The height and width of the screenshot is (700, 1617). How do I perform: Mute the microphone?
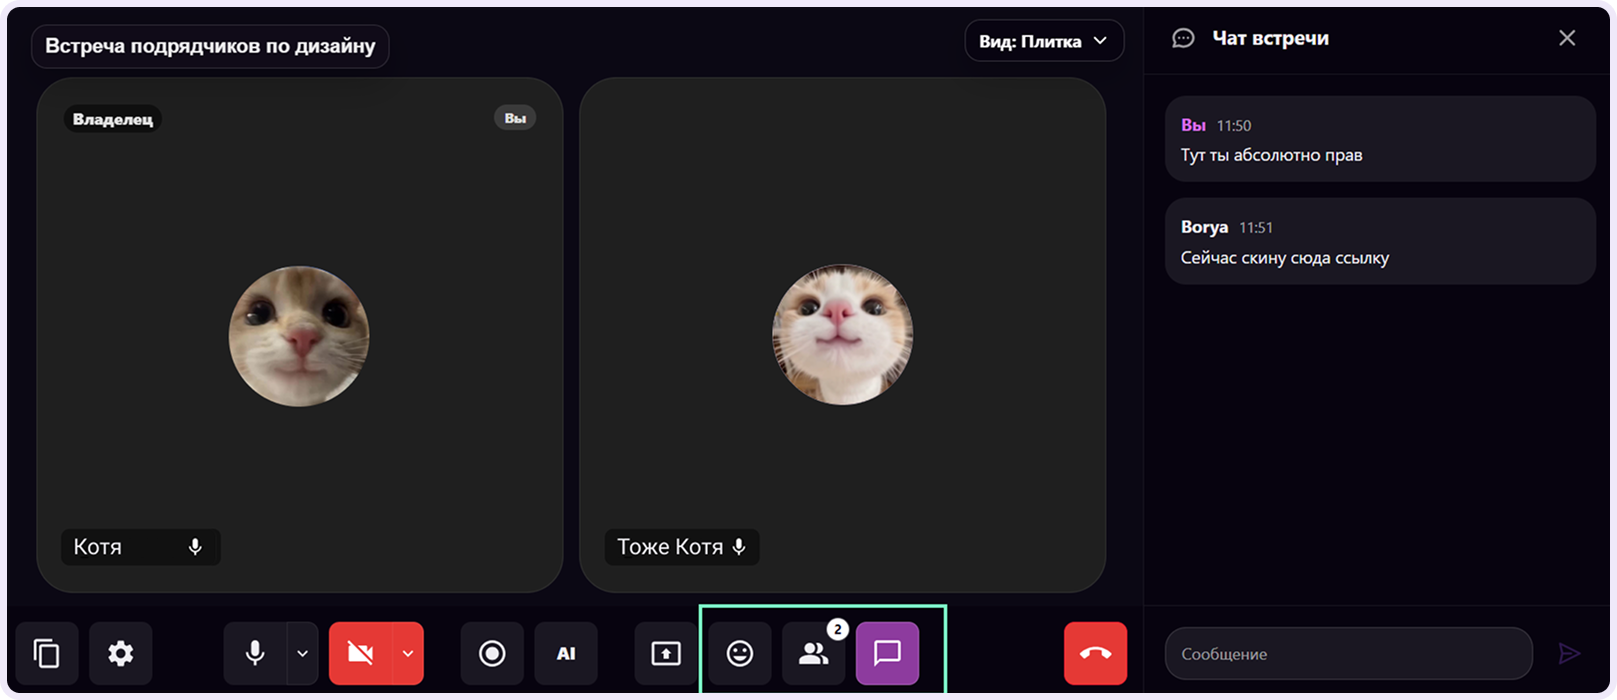tap(255, 654)
